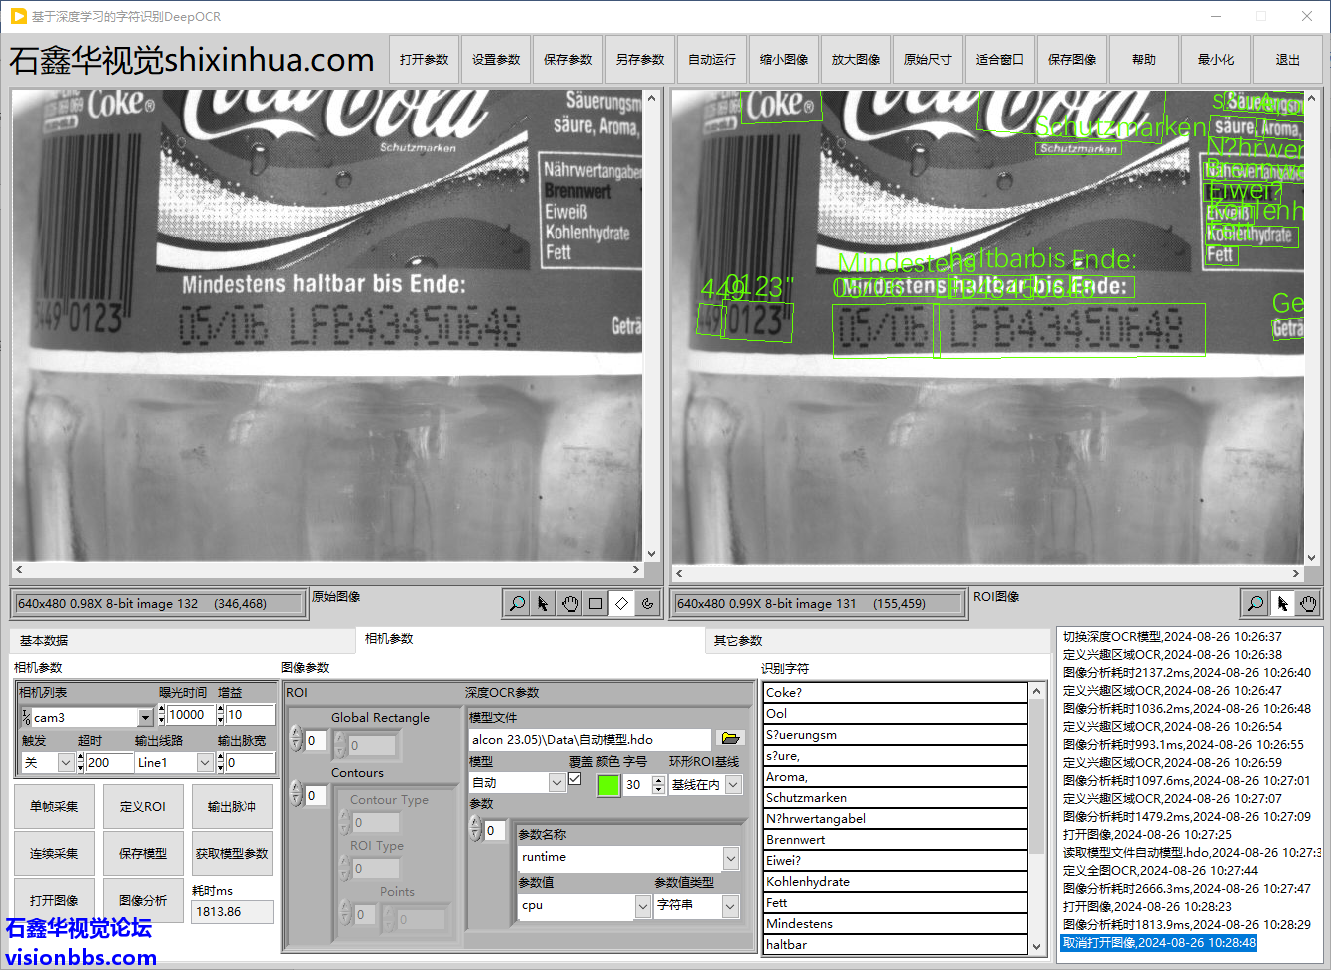
Task: Select the annulus ROI tool
Action: [647, 603]
